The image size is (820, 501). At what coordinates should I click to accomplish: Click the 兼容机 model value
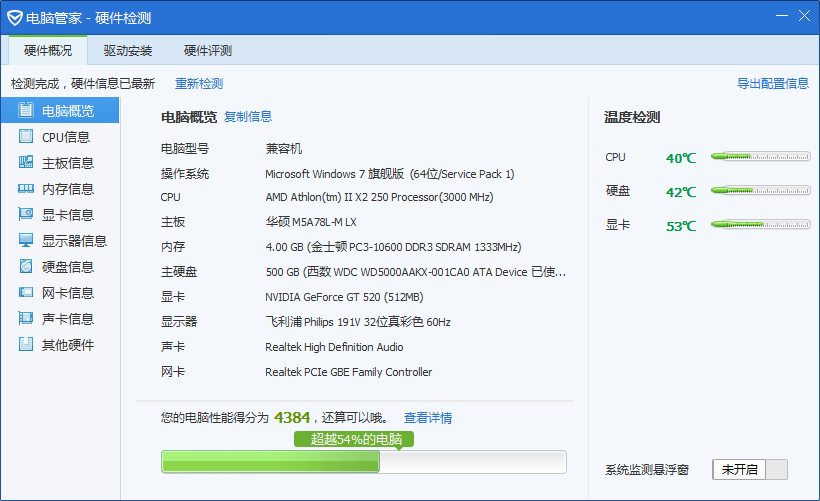click(283, 149)
